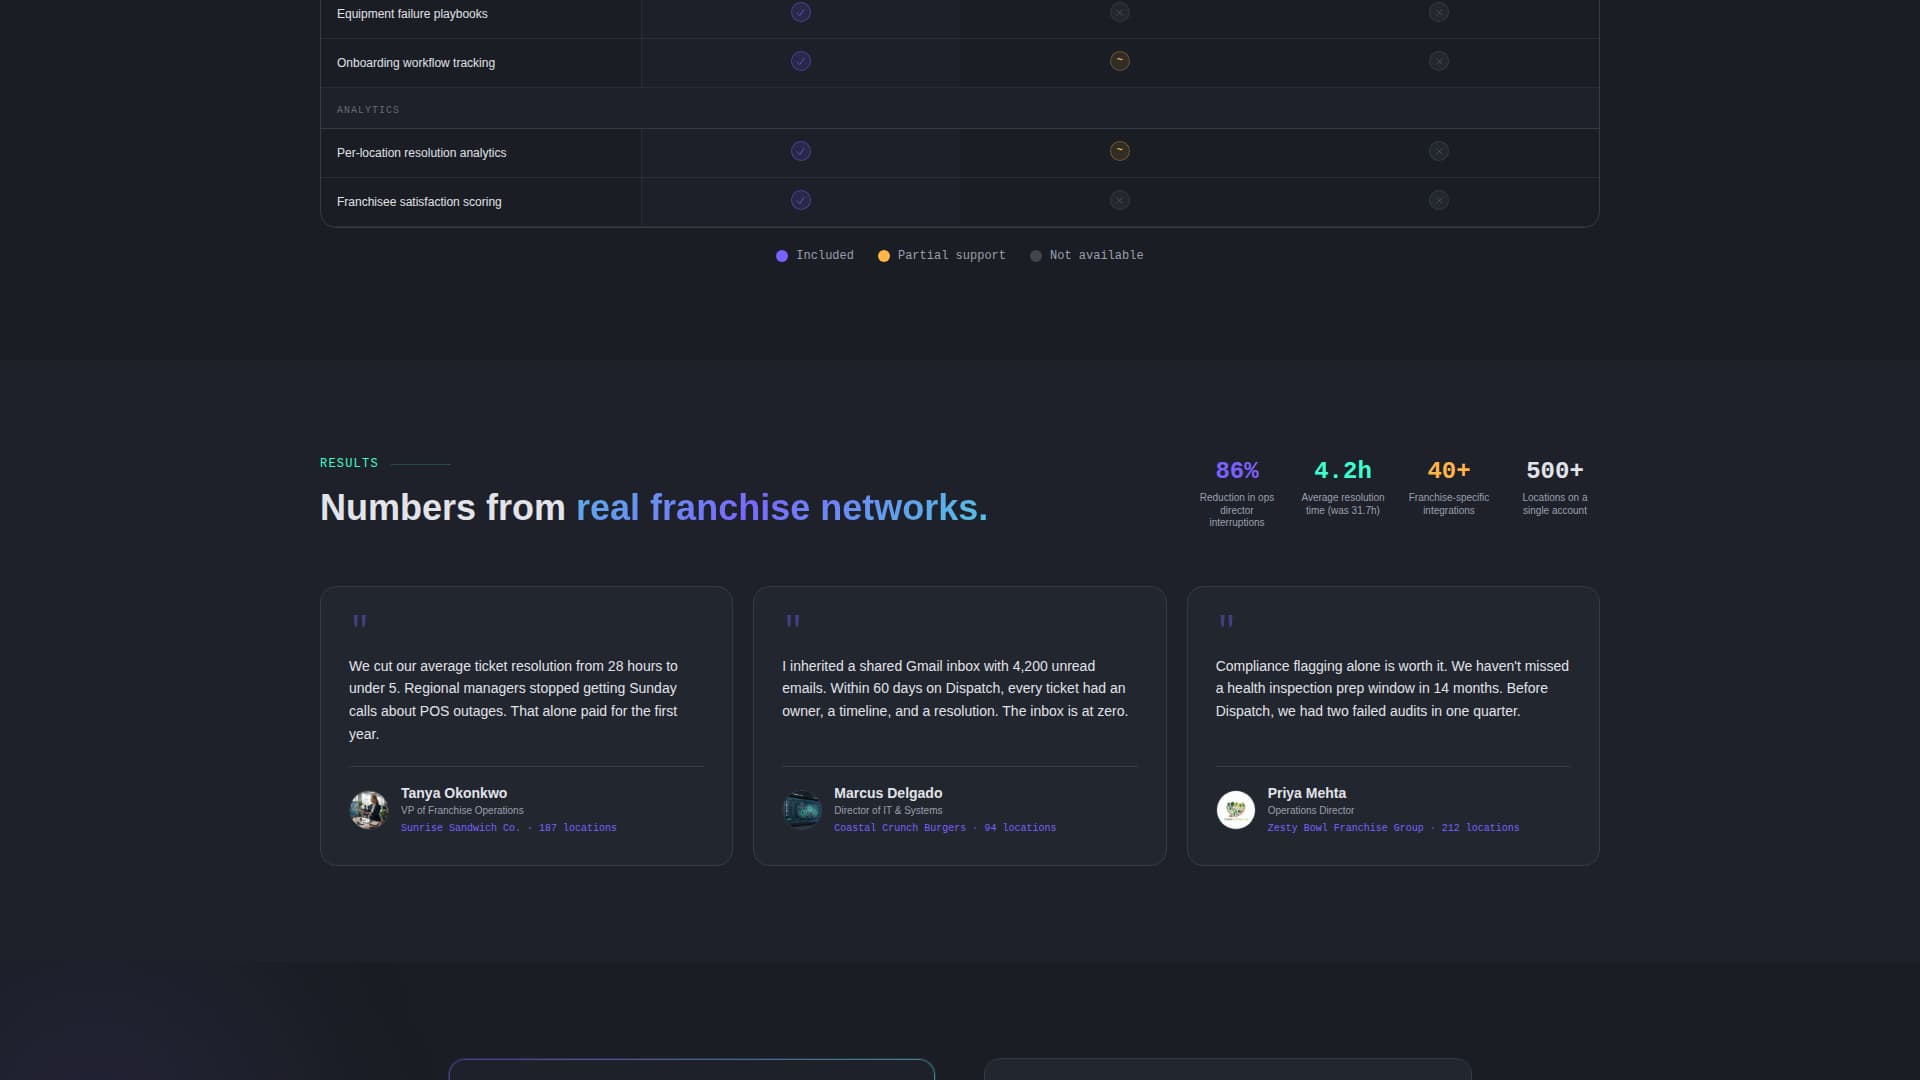1920x1080 pixels.
Task: Click Coastal Crunch Burgers 94 locations text
Action: tap(945, 828)
